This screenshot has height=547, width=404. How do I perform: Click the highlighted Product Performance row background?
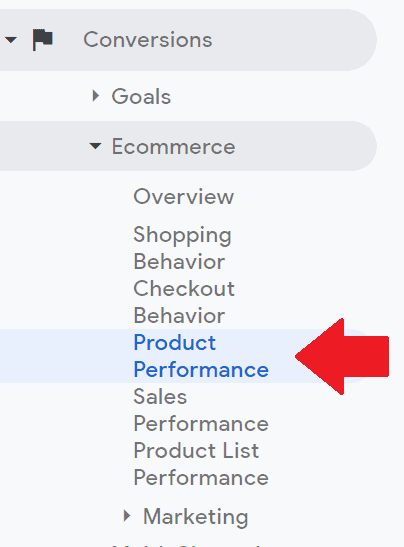click(187, 356)
